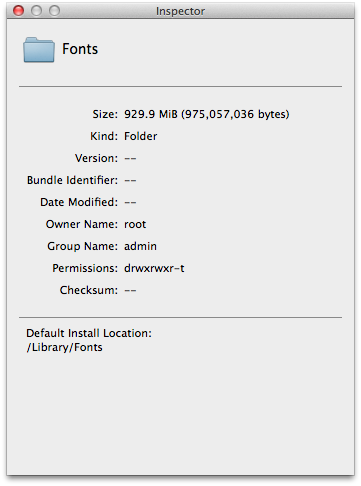Select the Fonts folder name heading

point(80,49)
